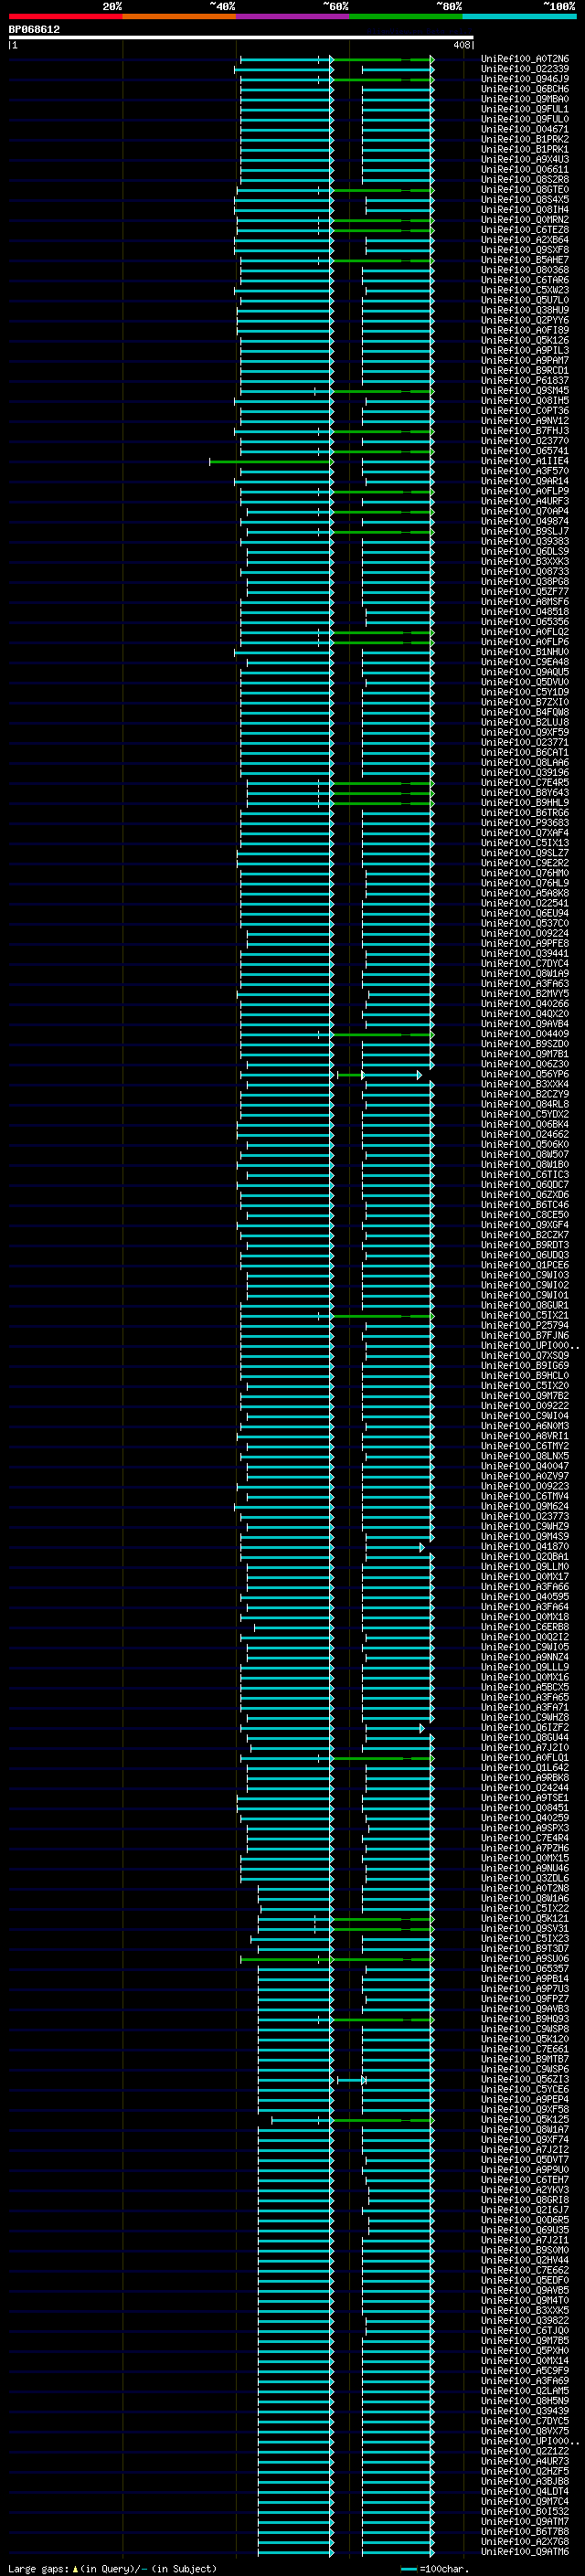This screenshot has height=2576, width=585.
Task: Select the UniRef100_A8VRI1 label
Action: (x=525, y=1436)
